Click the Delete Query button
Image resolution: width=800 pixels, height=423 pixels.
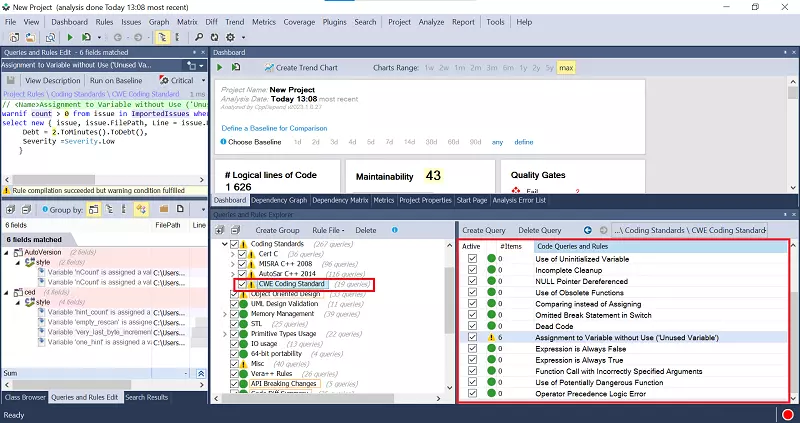coord(539,230)
